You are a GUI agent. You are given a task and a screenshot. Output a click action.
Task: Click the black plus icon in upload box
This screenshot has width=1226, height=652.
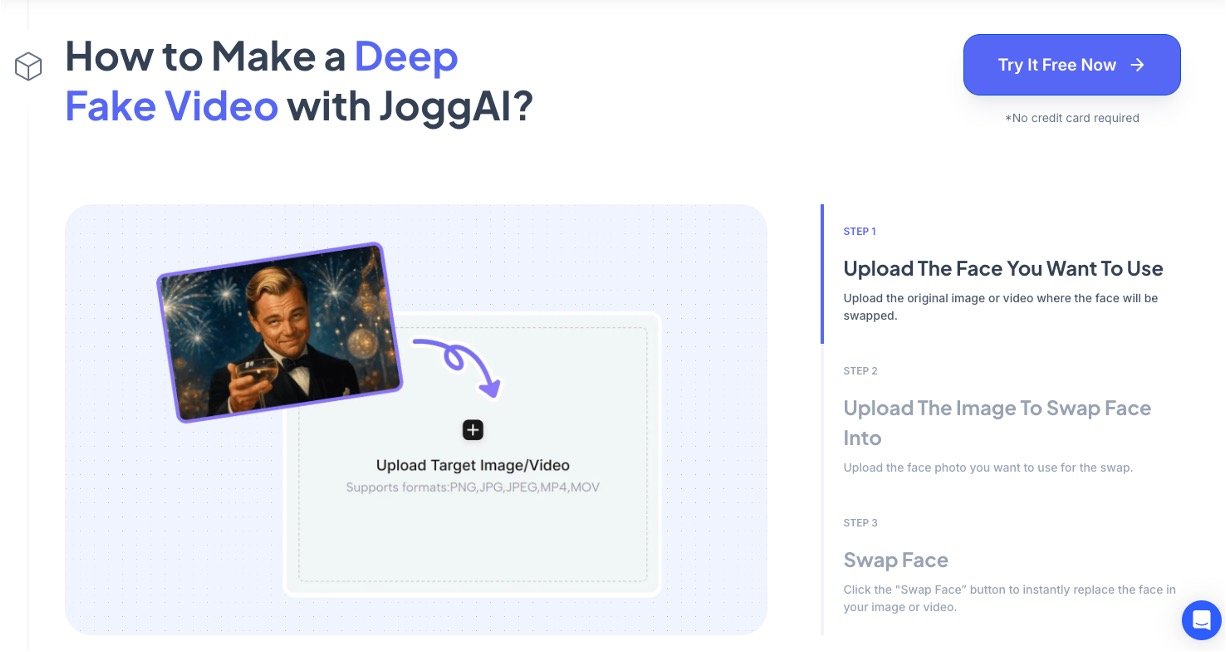[x=473, y=430]
